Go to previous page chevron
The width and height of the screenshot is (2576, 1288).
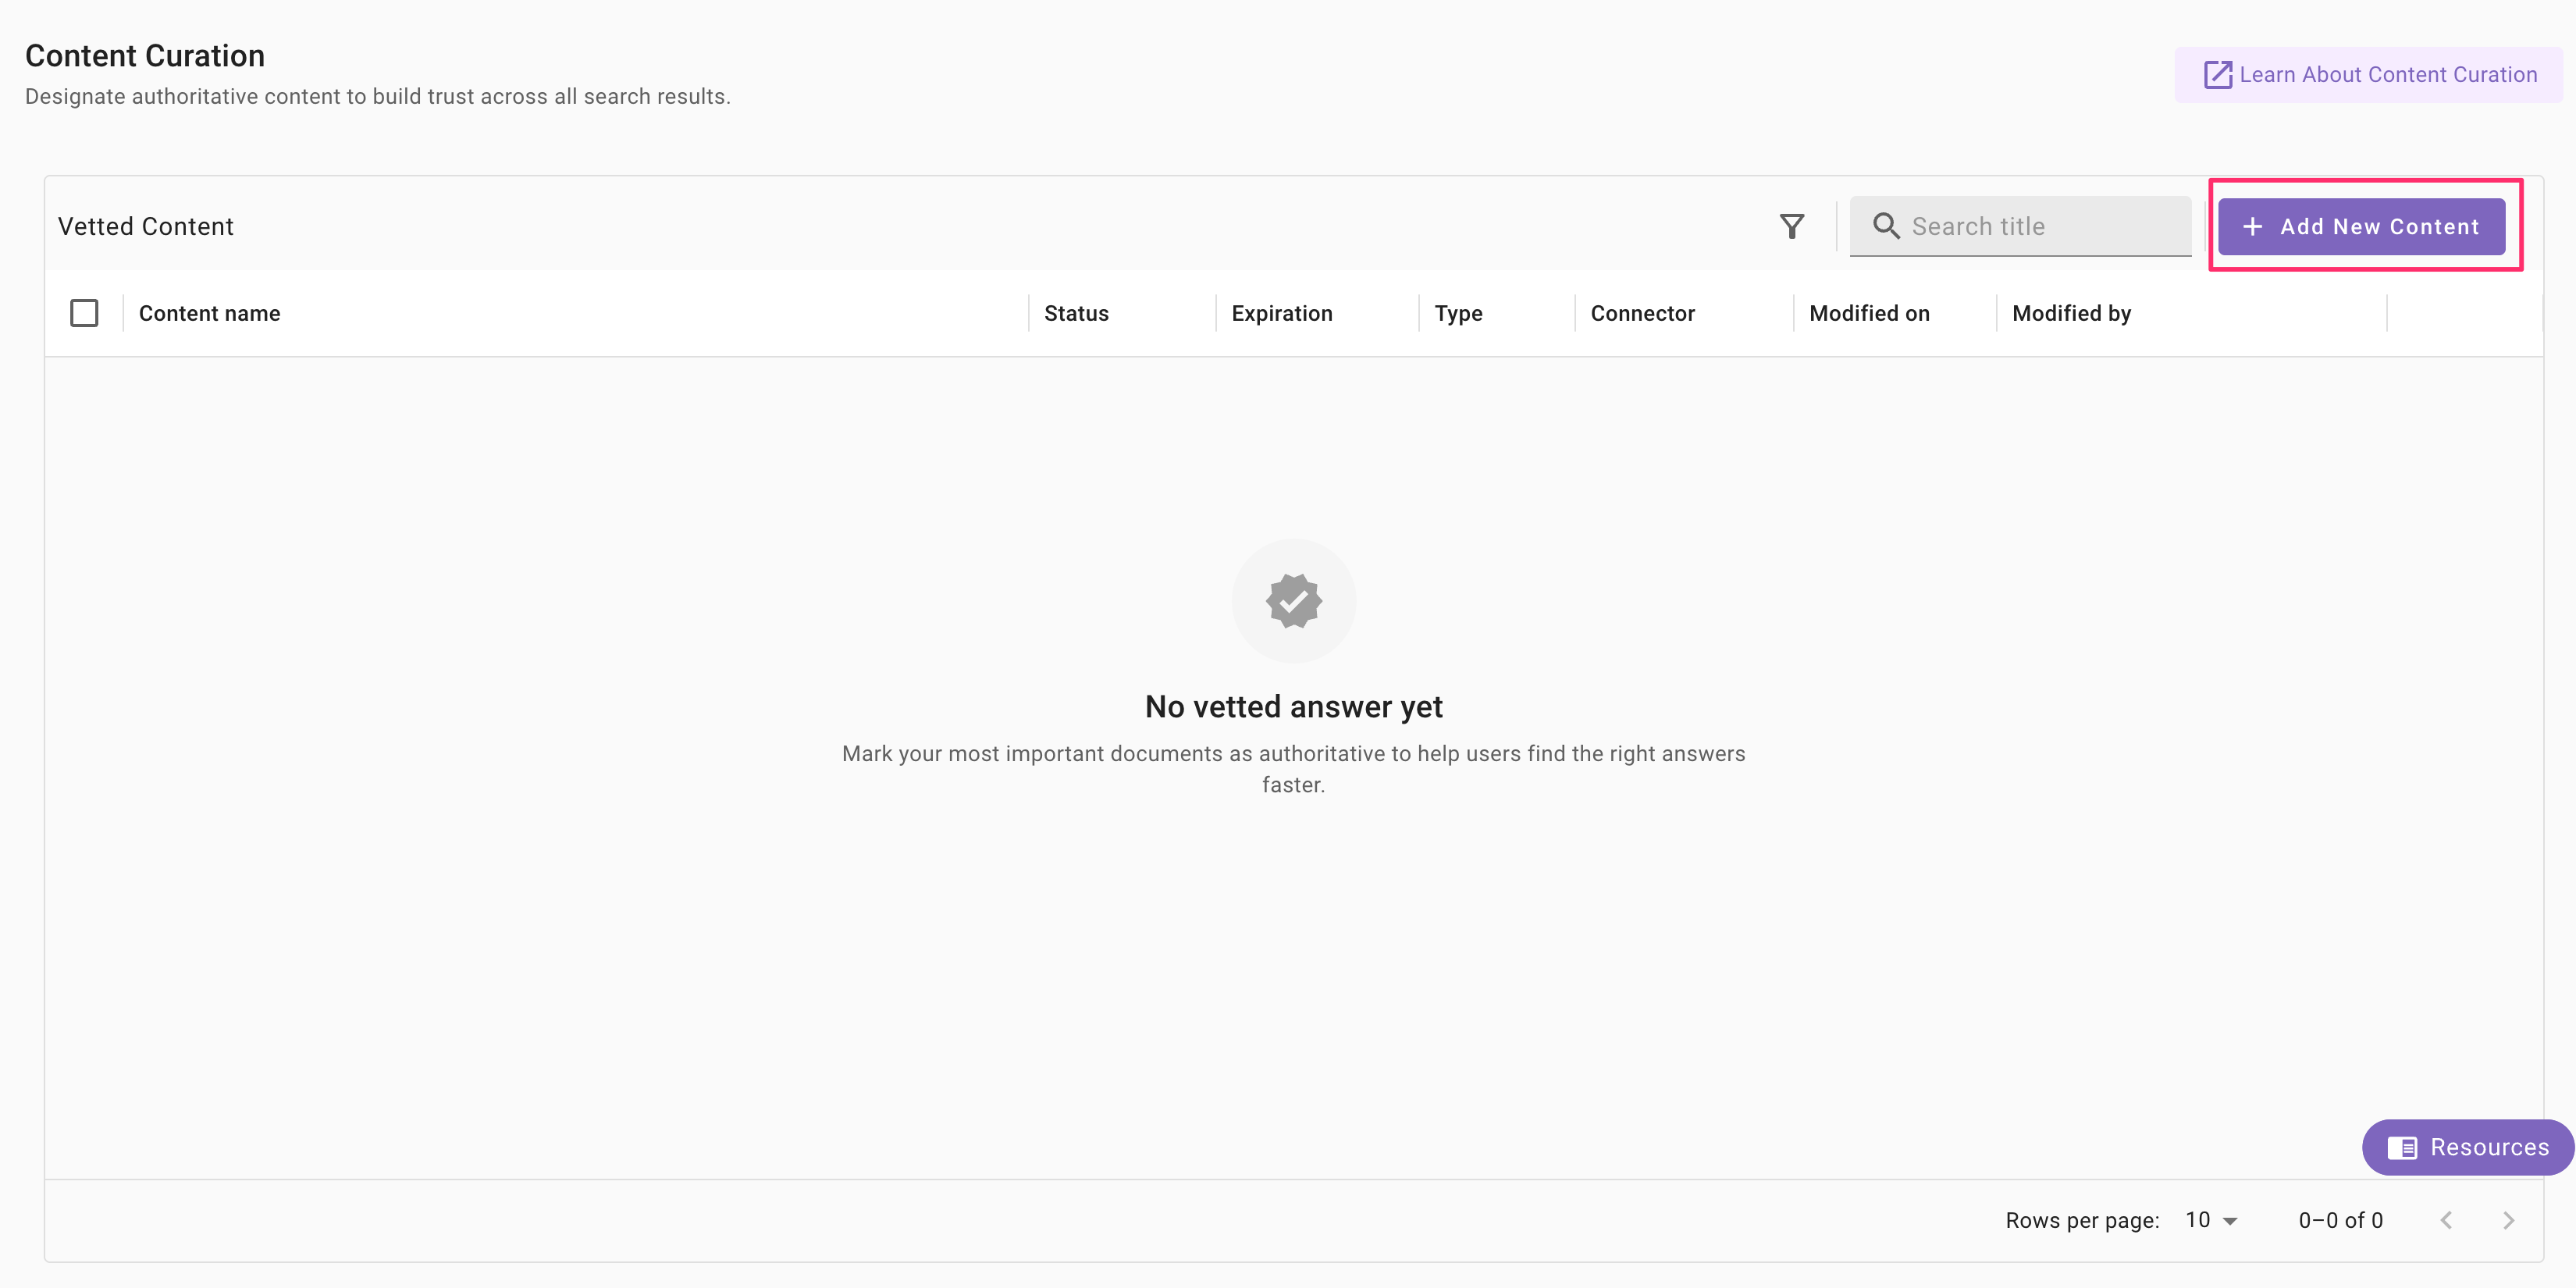pos(2446,1220)
